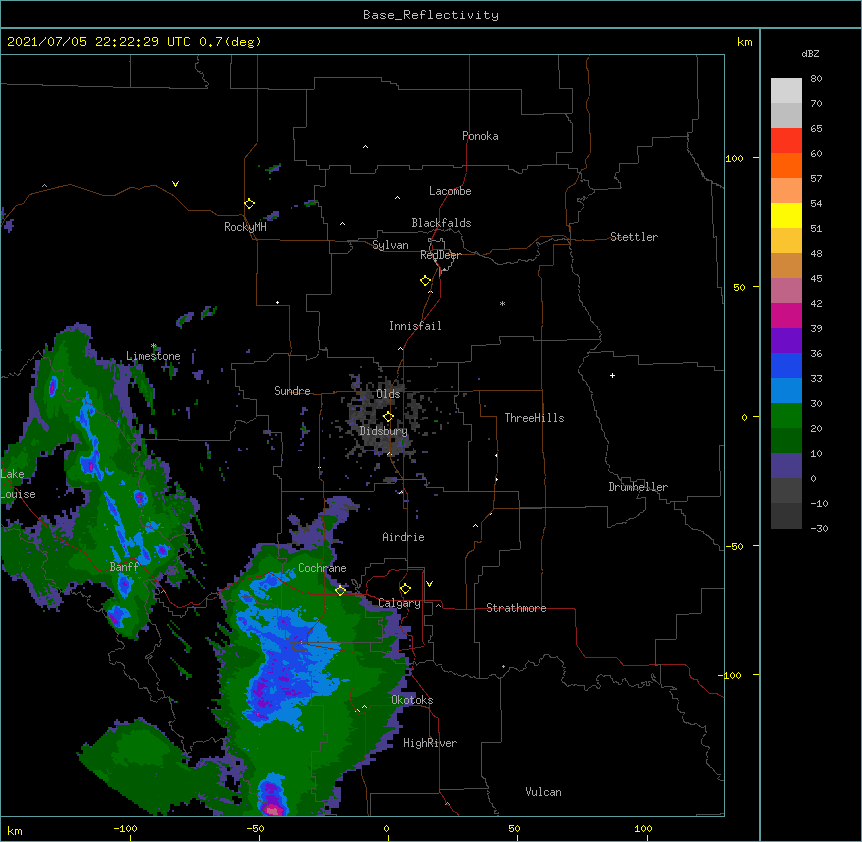
Task: Click the RockyMH label
Action: pyautogui.click(x=245, y=227)
